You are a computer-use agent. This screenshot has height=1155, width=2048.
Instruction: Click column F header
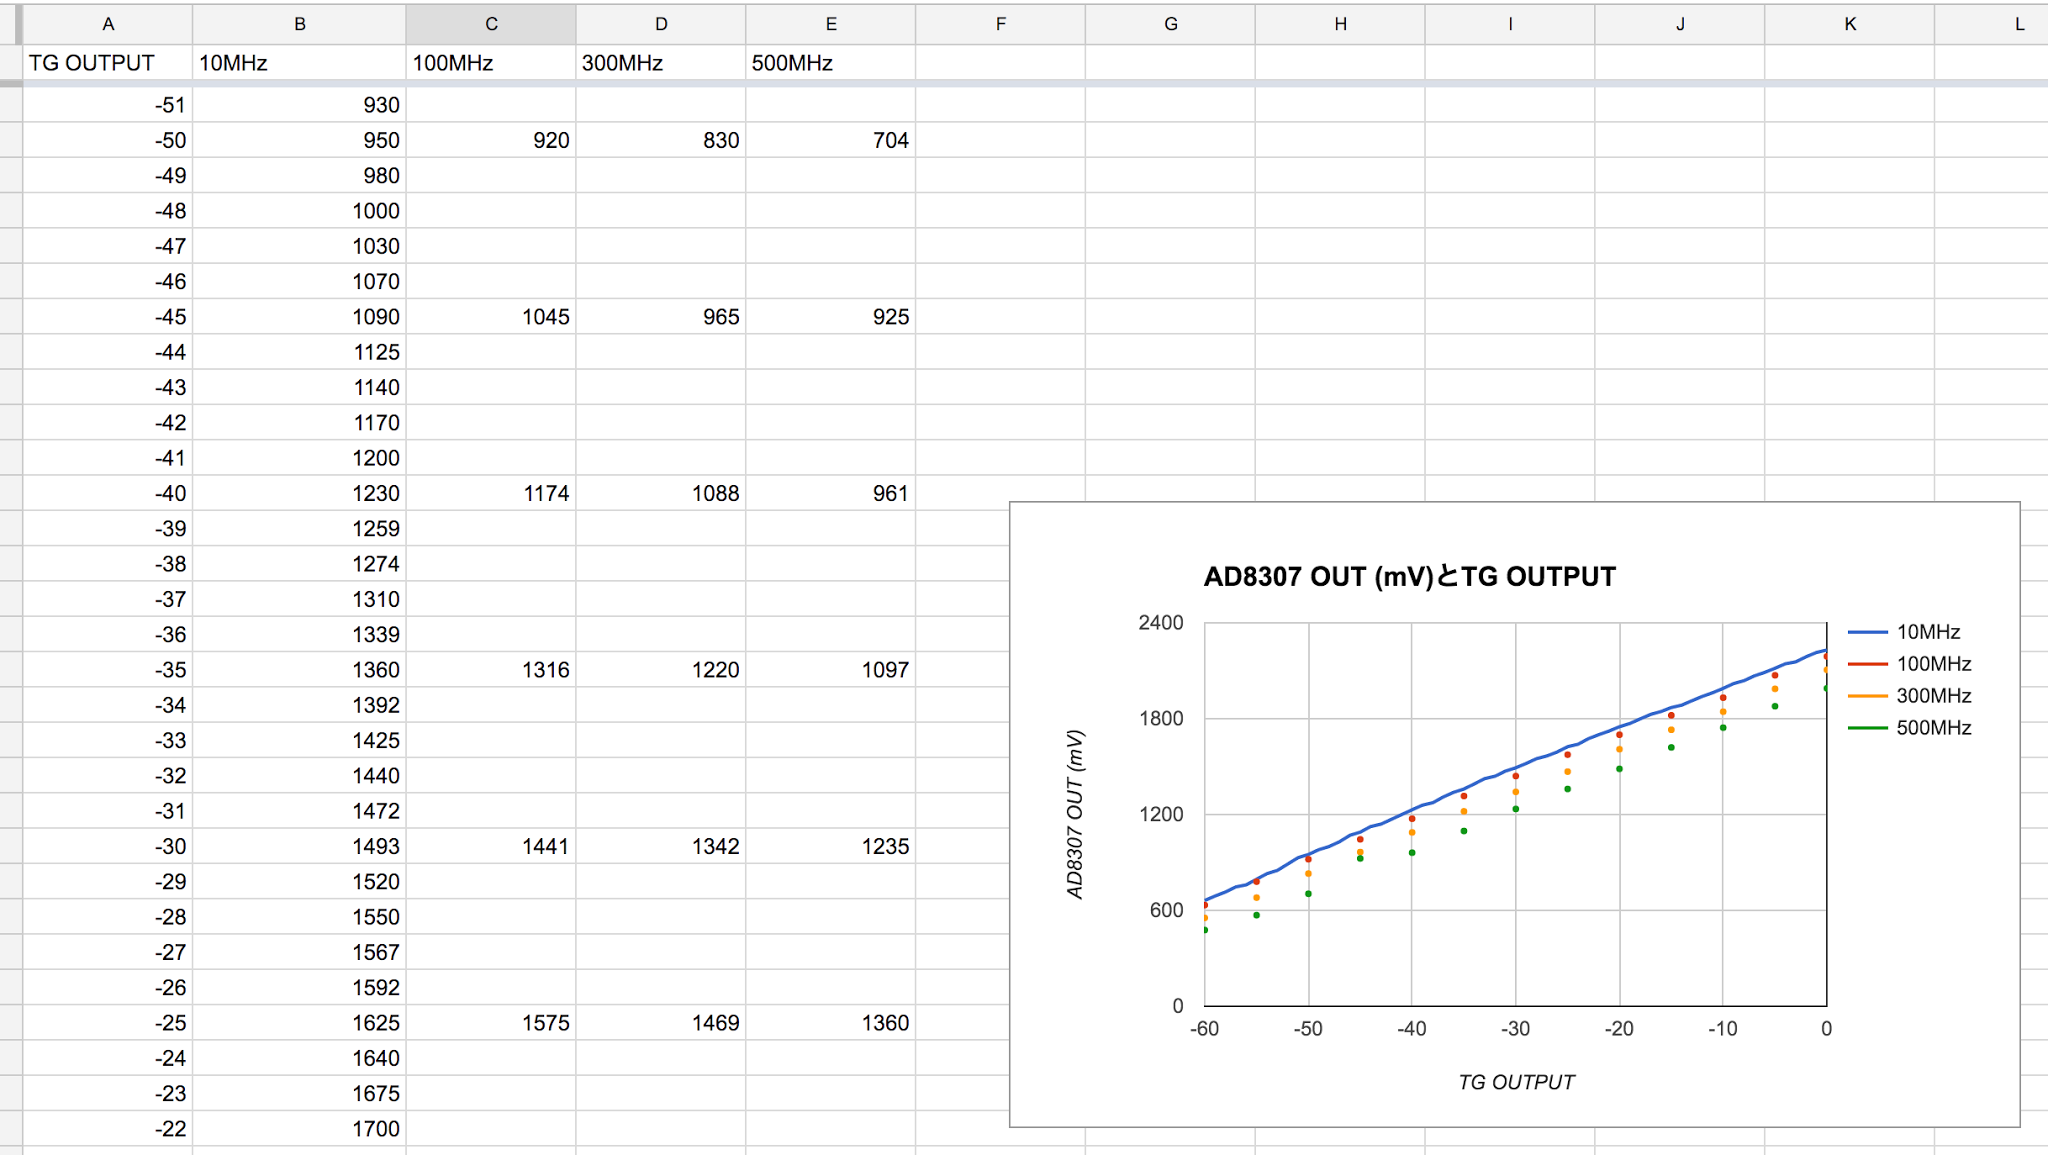click(1000, 24)
